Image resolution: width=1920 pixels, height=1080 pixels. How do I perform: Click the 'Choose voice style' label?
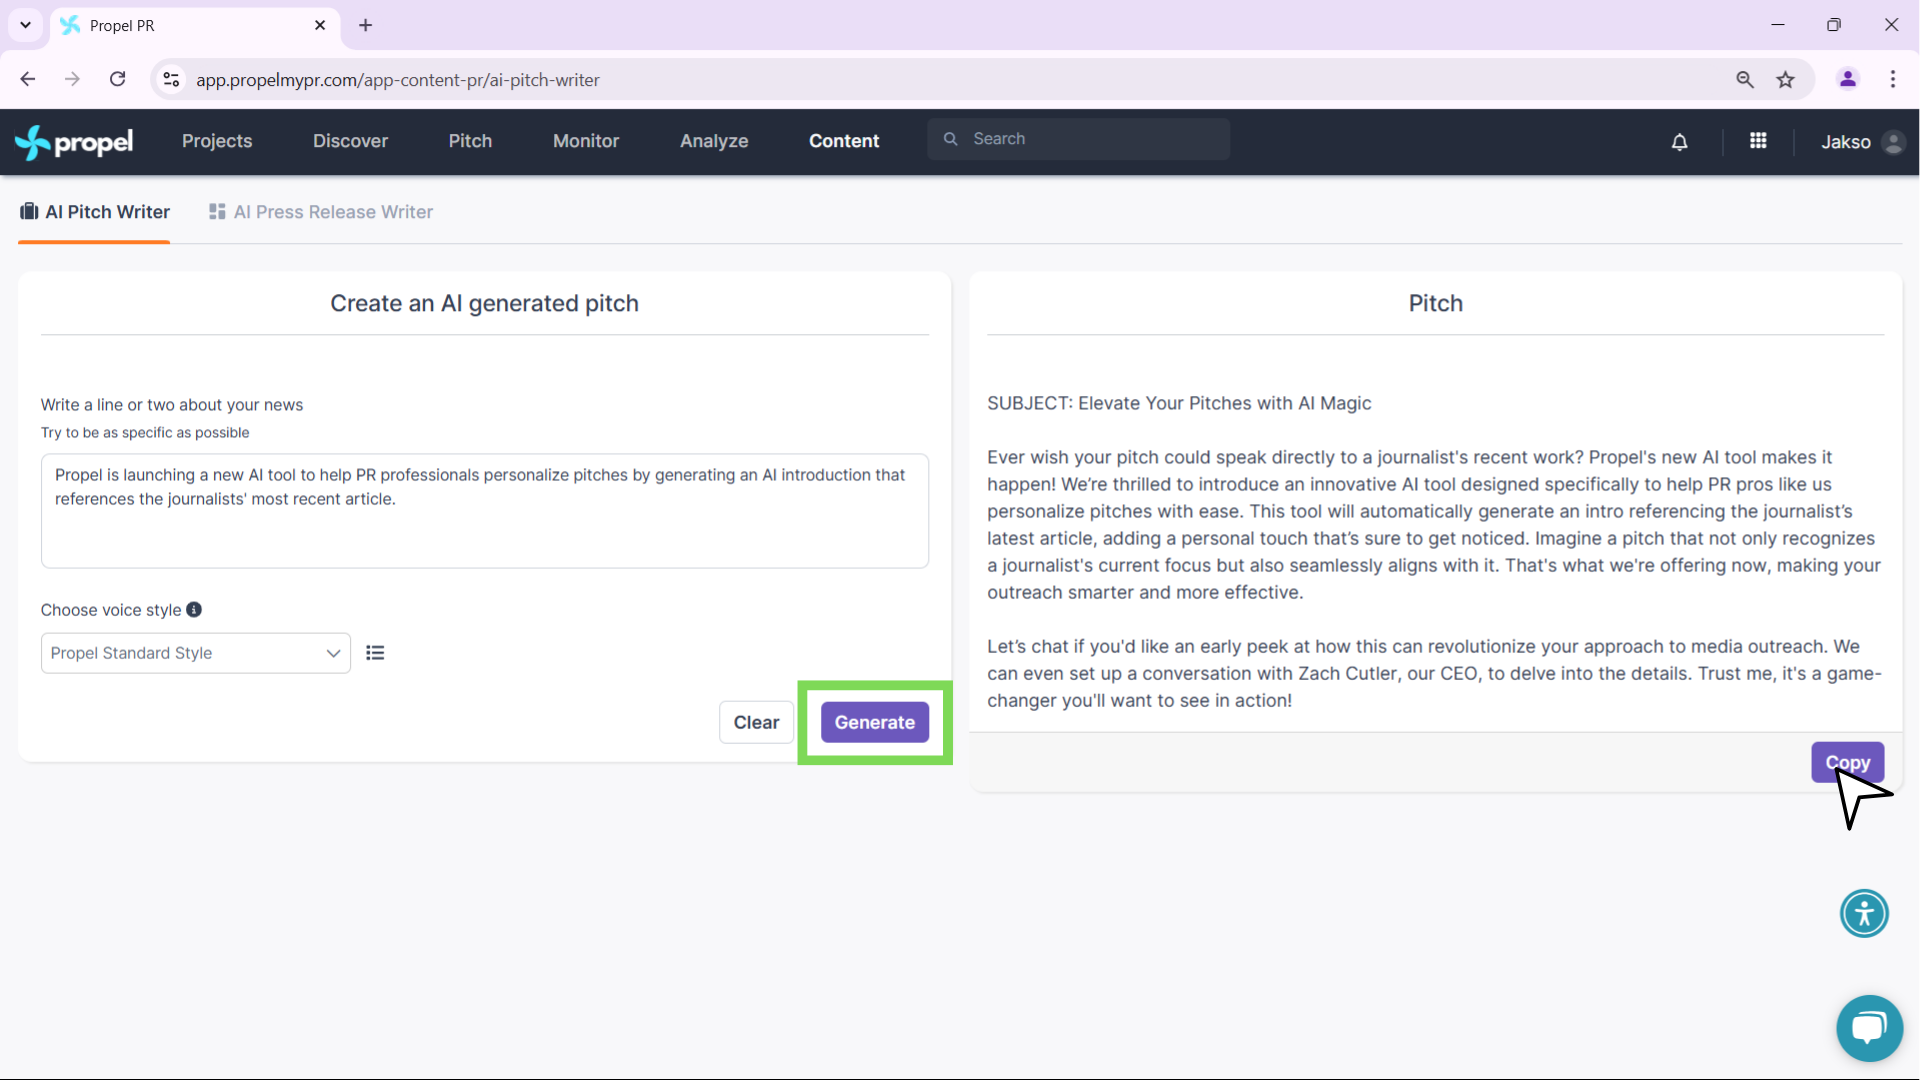click(x=111, y=610)
